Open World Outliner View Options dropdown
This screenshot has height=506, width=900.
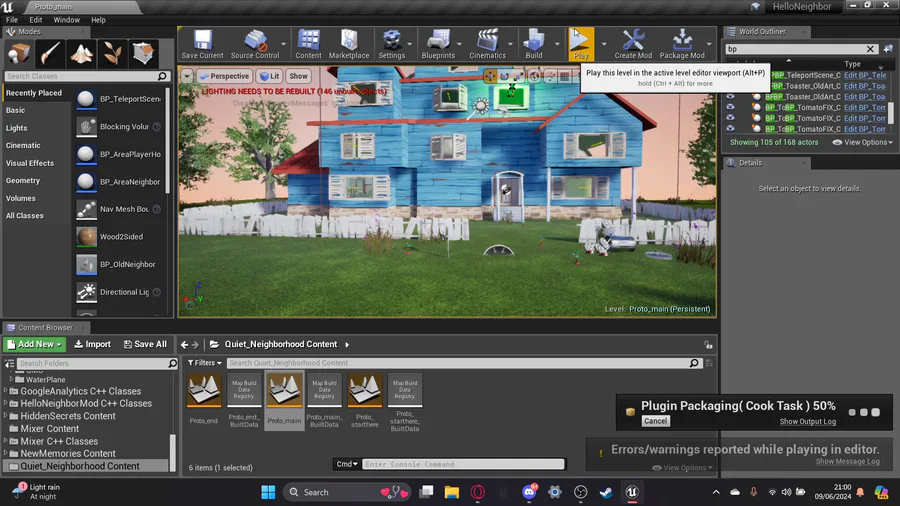(862, 142)
